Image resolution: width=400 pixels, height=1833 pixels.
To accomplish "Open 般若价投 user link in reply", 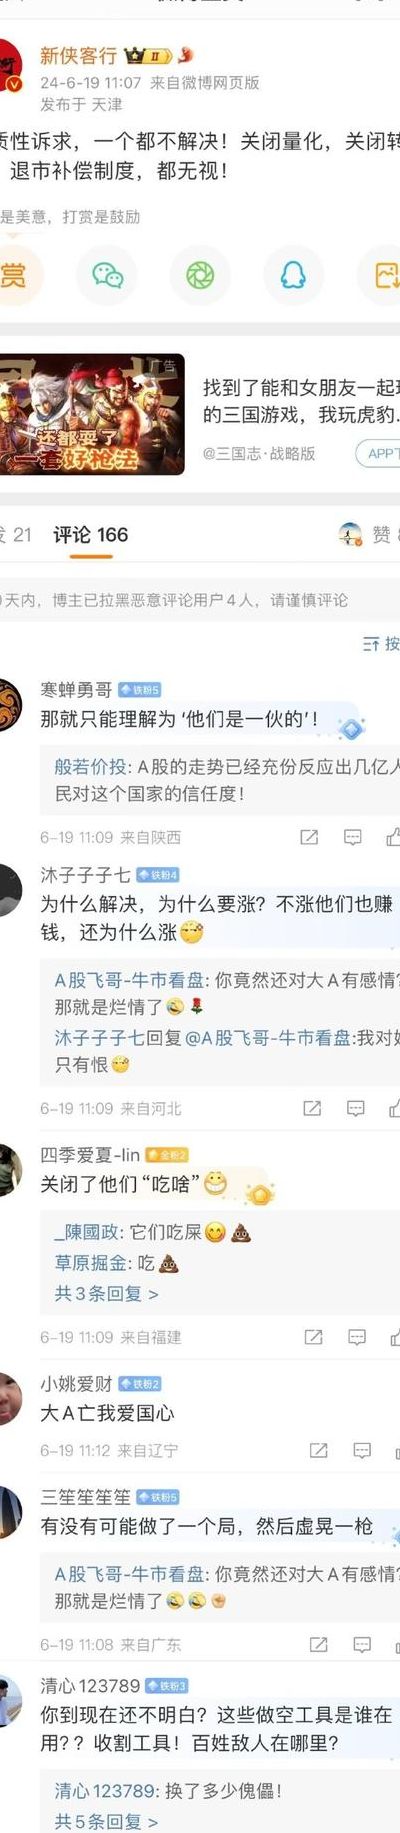I will tap(90, 767).
